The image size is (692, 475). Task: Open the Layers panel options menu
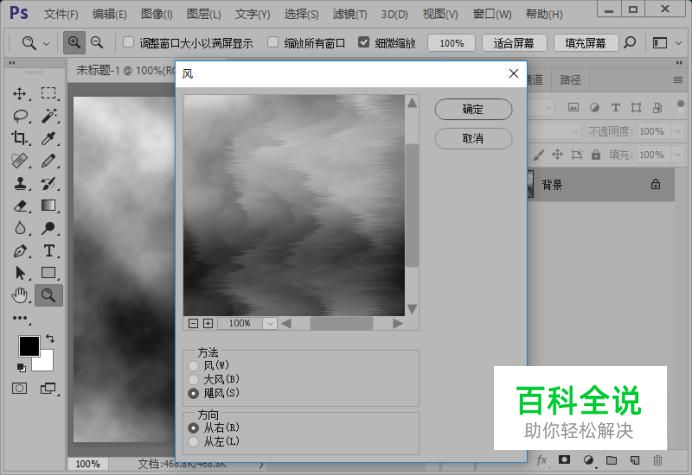[x=678, y=80]
